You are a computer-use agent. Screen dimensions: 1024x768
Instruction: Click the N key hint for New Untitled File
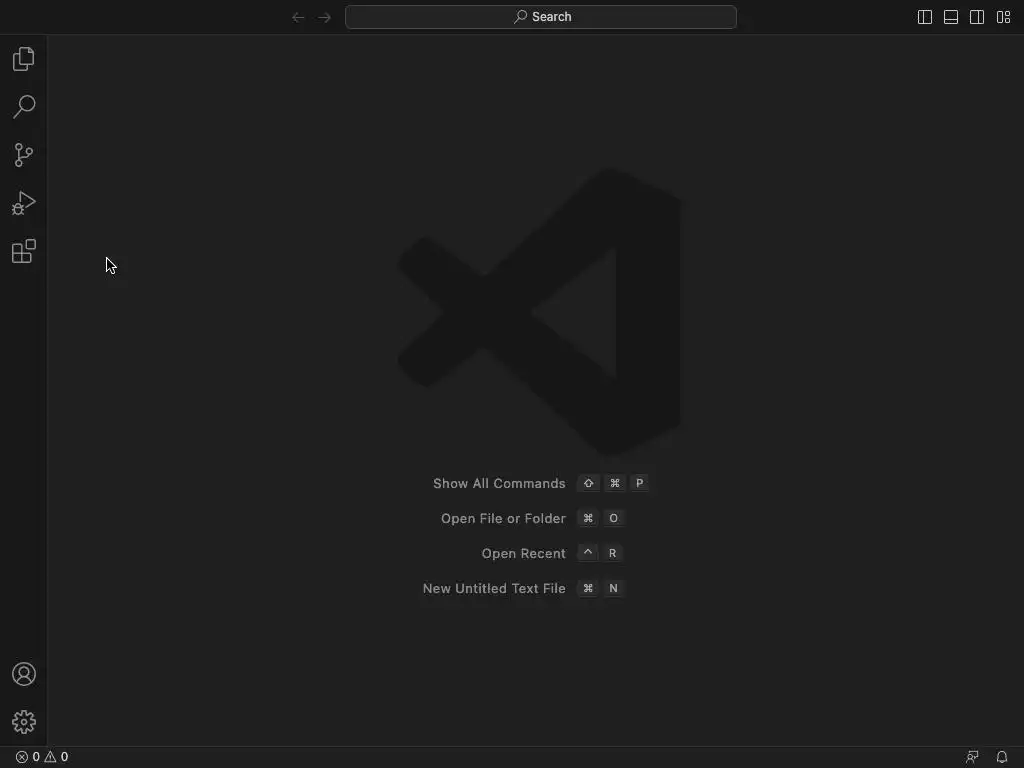[613, 588]
